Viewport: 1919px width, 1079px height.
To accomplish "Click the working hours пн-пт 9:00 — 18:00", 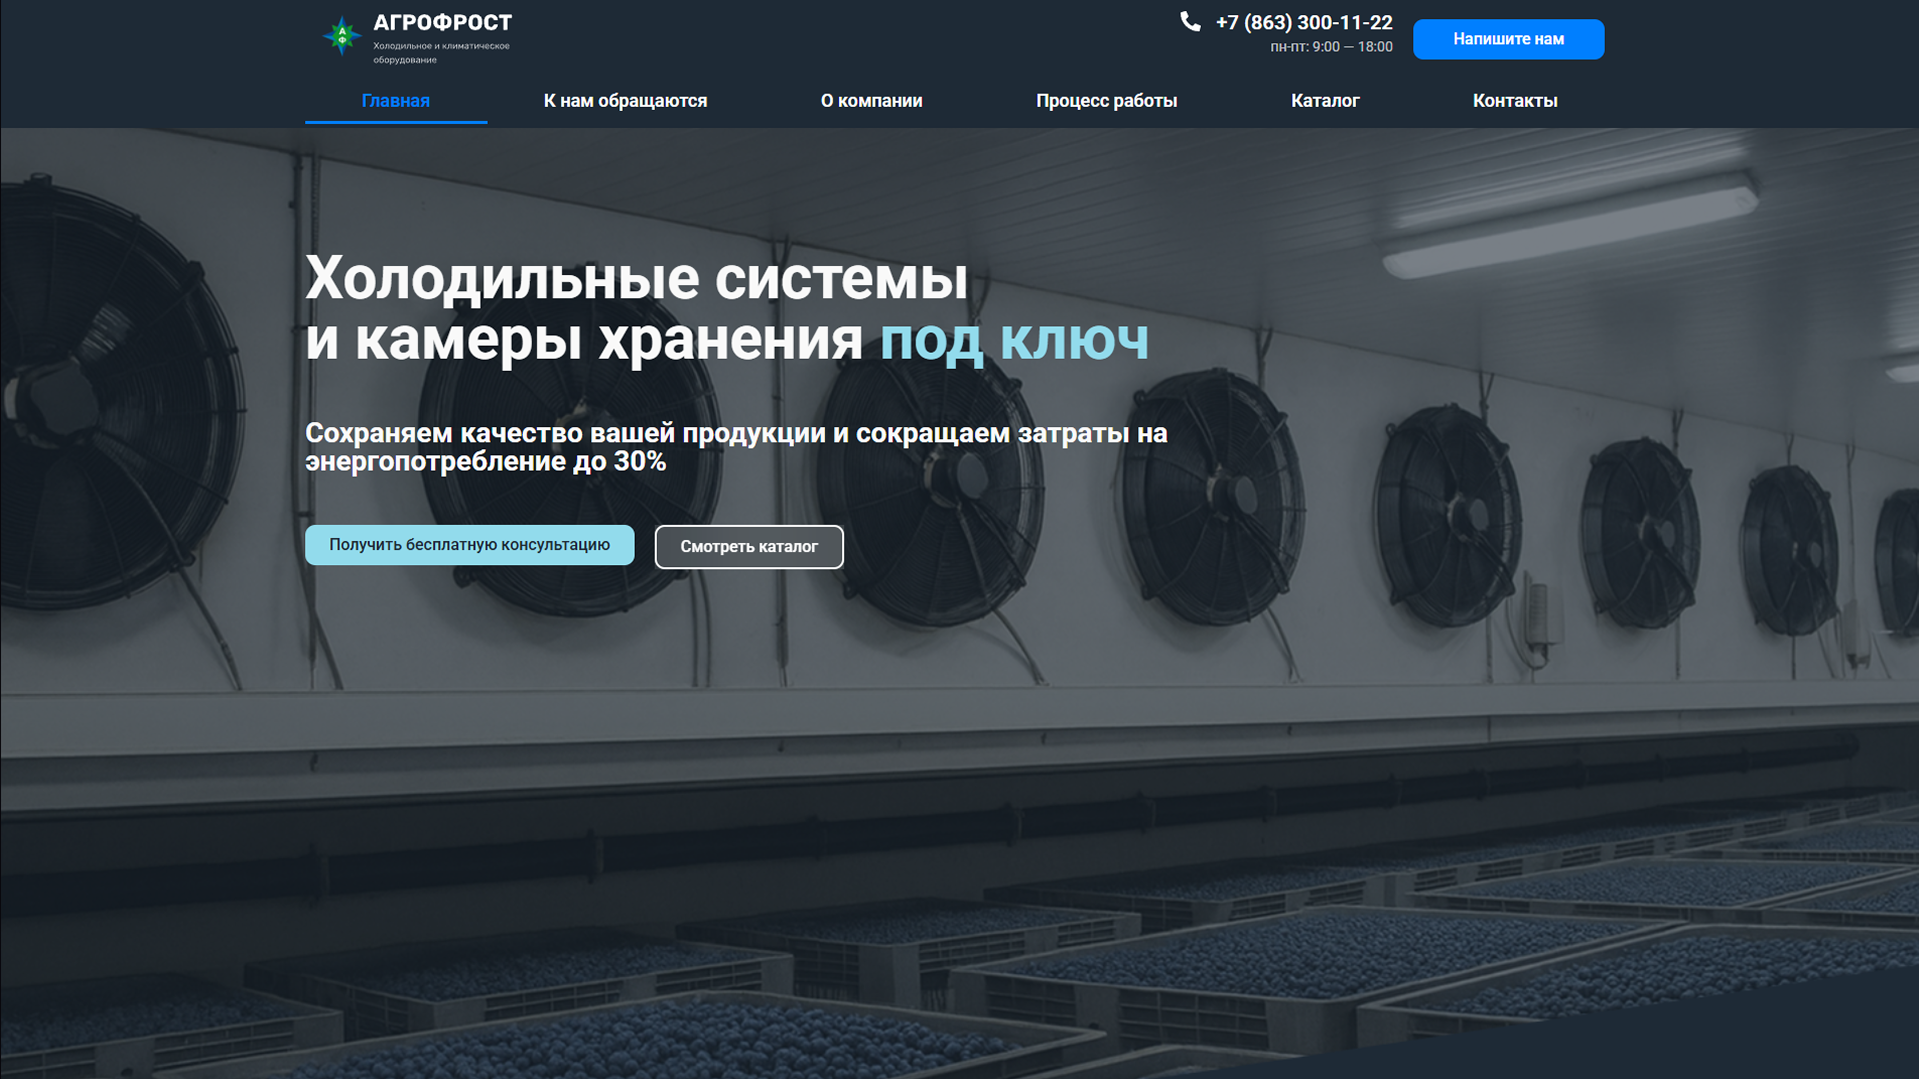I will click(x=1330, y=47).
